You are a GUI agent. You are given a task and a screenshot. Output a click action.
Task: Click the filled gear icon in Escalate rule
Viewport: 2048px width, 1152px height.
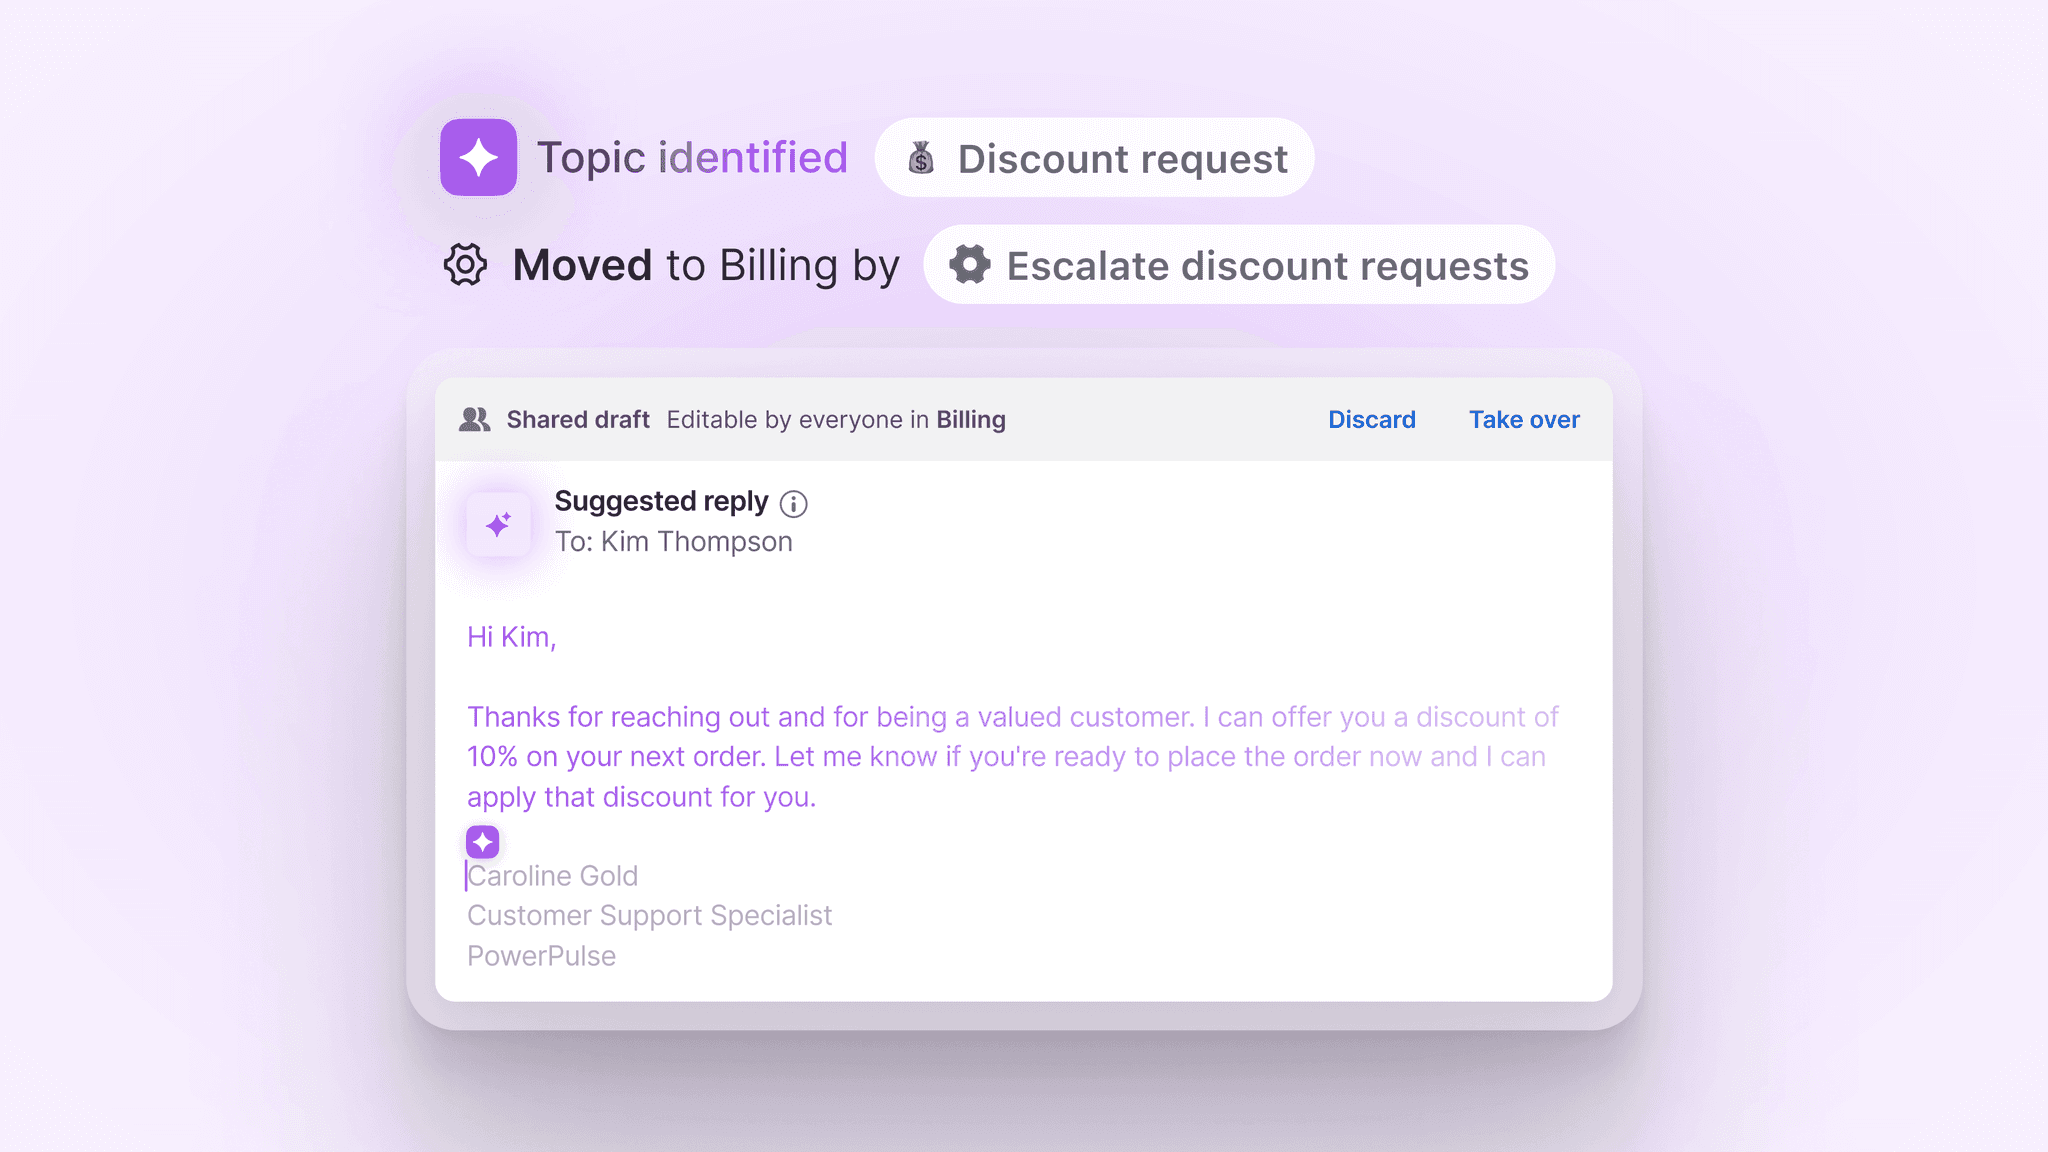(x=969, y=265)
